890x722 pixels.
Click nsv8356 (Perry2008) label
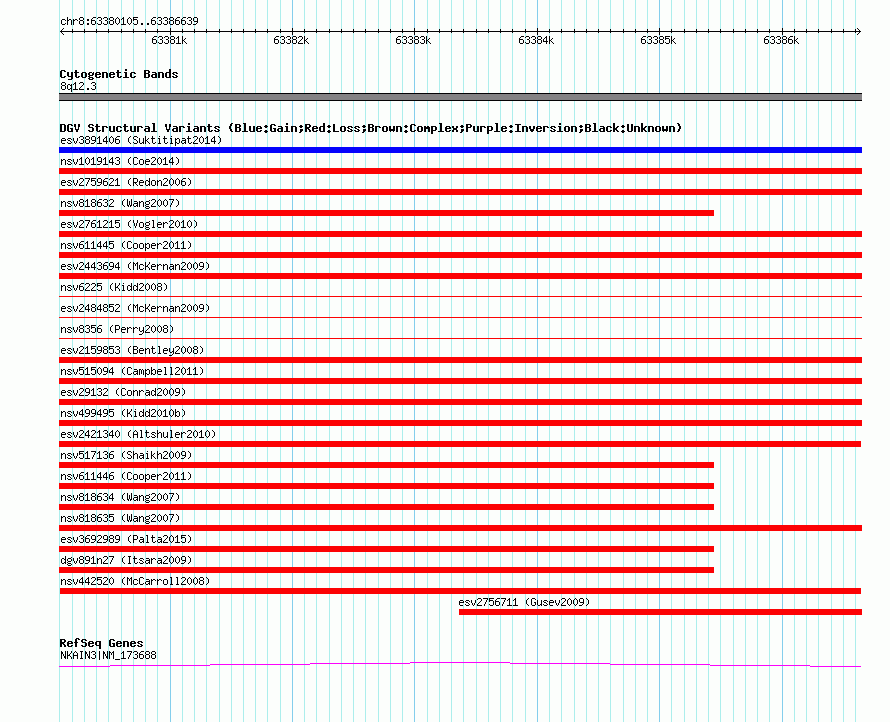point(117,329)
